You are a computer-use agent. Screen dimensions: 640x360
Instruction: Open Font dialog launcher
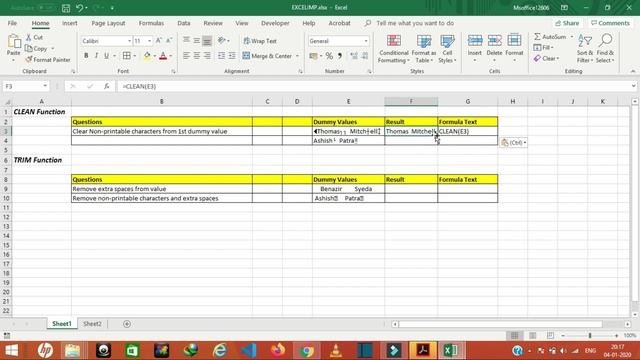click(173, 71)
